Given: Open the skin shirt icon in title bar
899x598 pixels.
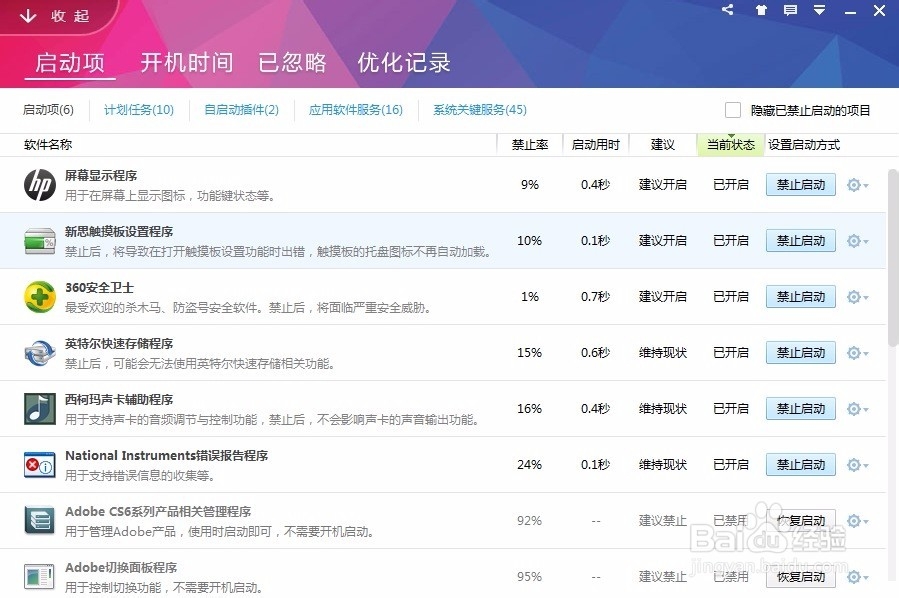Looking at the screenshot, I should [761, 10].
